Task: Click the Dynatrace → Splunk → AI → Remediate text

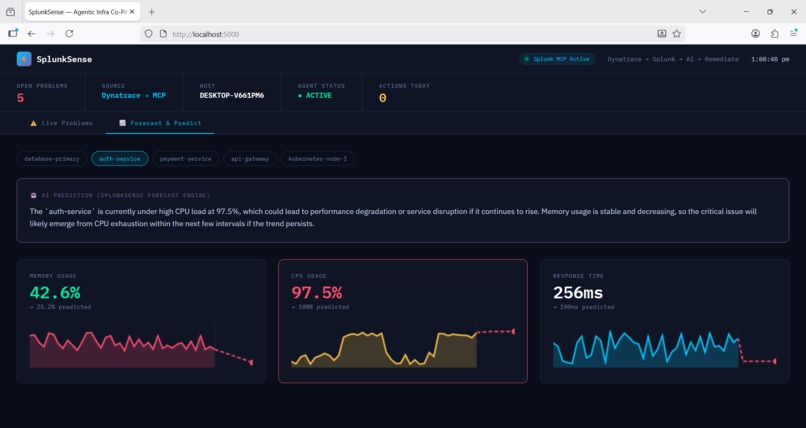Action: 673,59
